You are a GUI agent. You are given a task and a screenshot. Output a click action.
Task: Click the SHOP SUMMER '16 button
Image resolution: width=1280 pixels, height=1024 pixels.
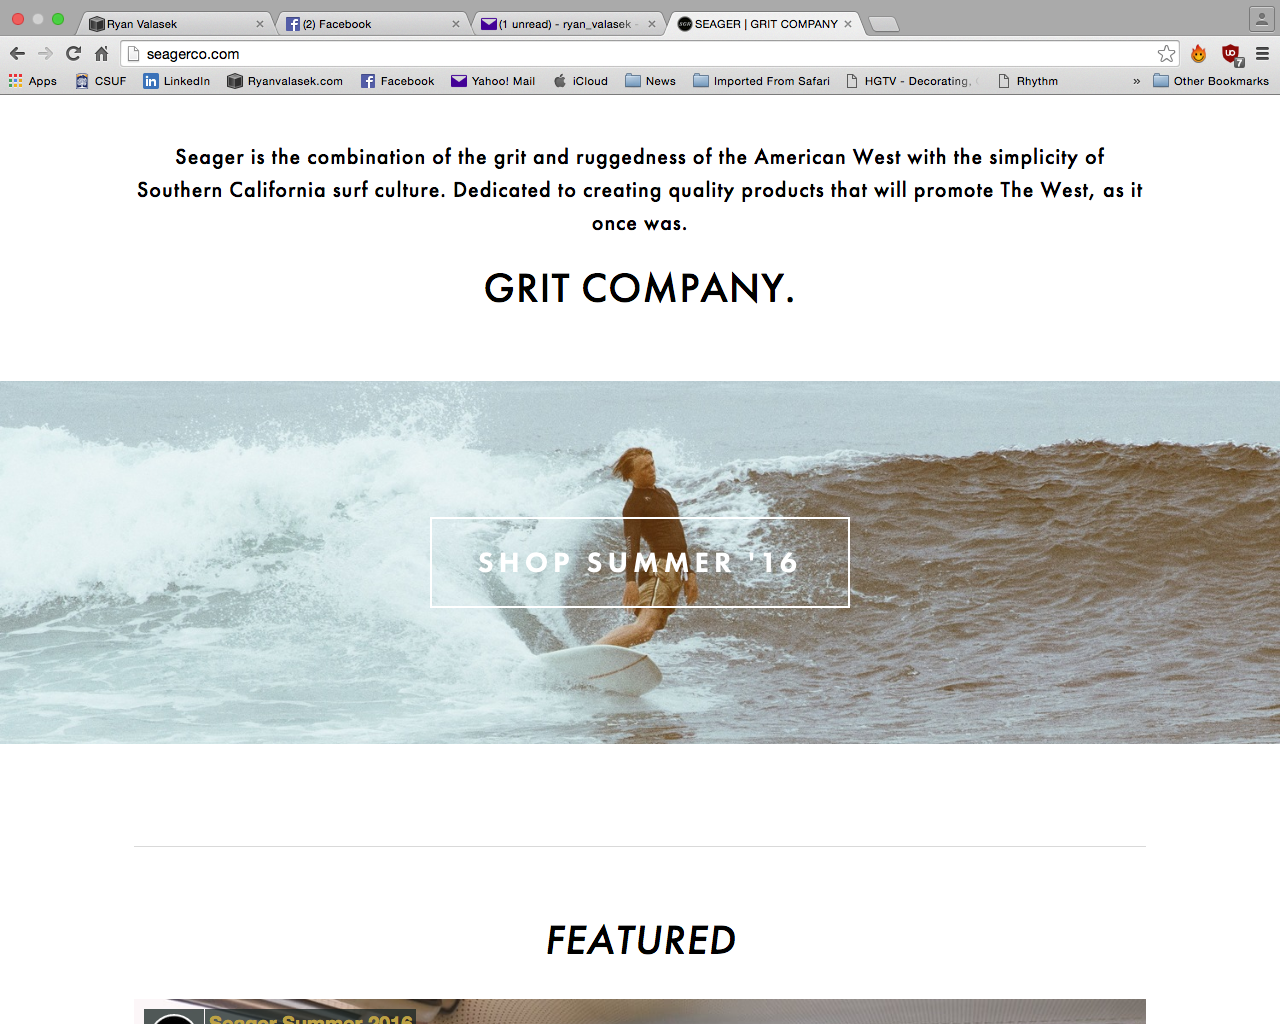[640, 562]
